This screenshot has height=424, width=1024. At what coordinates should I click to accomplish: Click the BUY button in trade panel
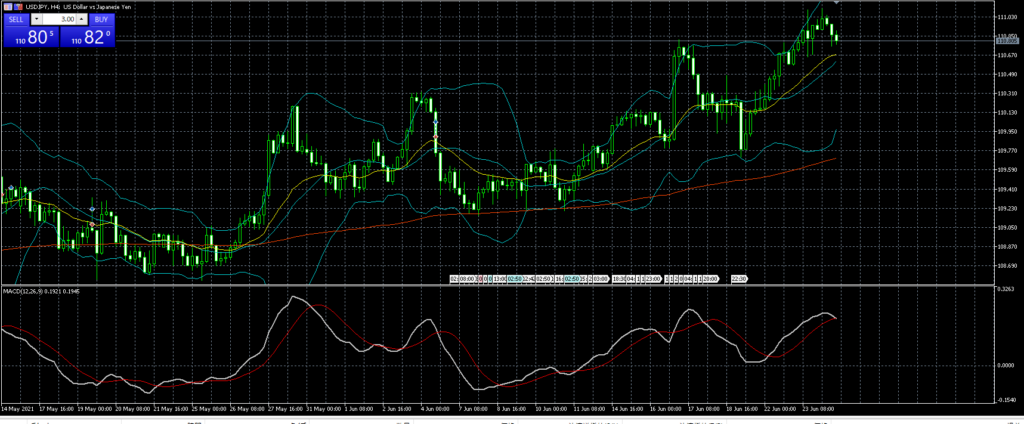[101, 19]
